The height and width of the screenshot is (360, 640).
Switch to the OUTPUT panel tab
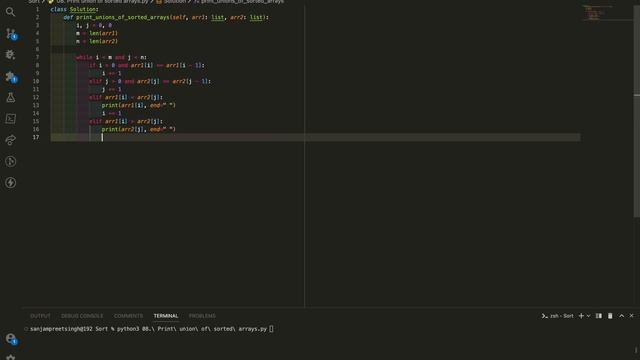click(40, 316)
